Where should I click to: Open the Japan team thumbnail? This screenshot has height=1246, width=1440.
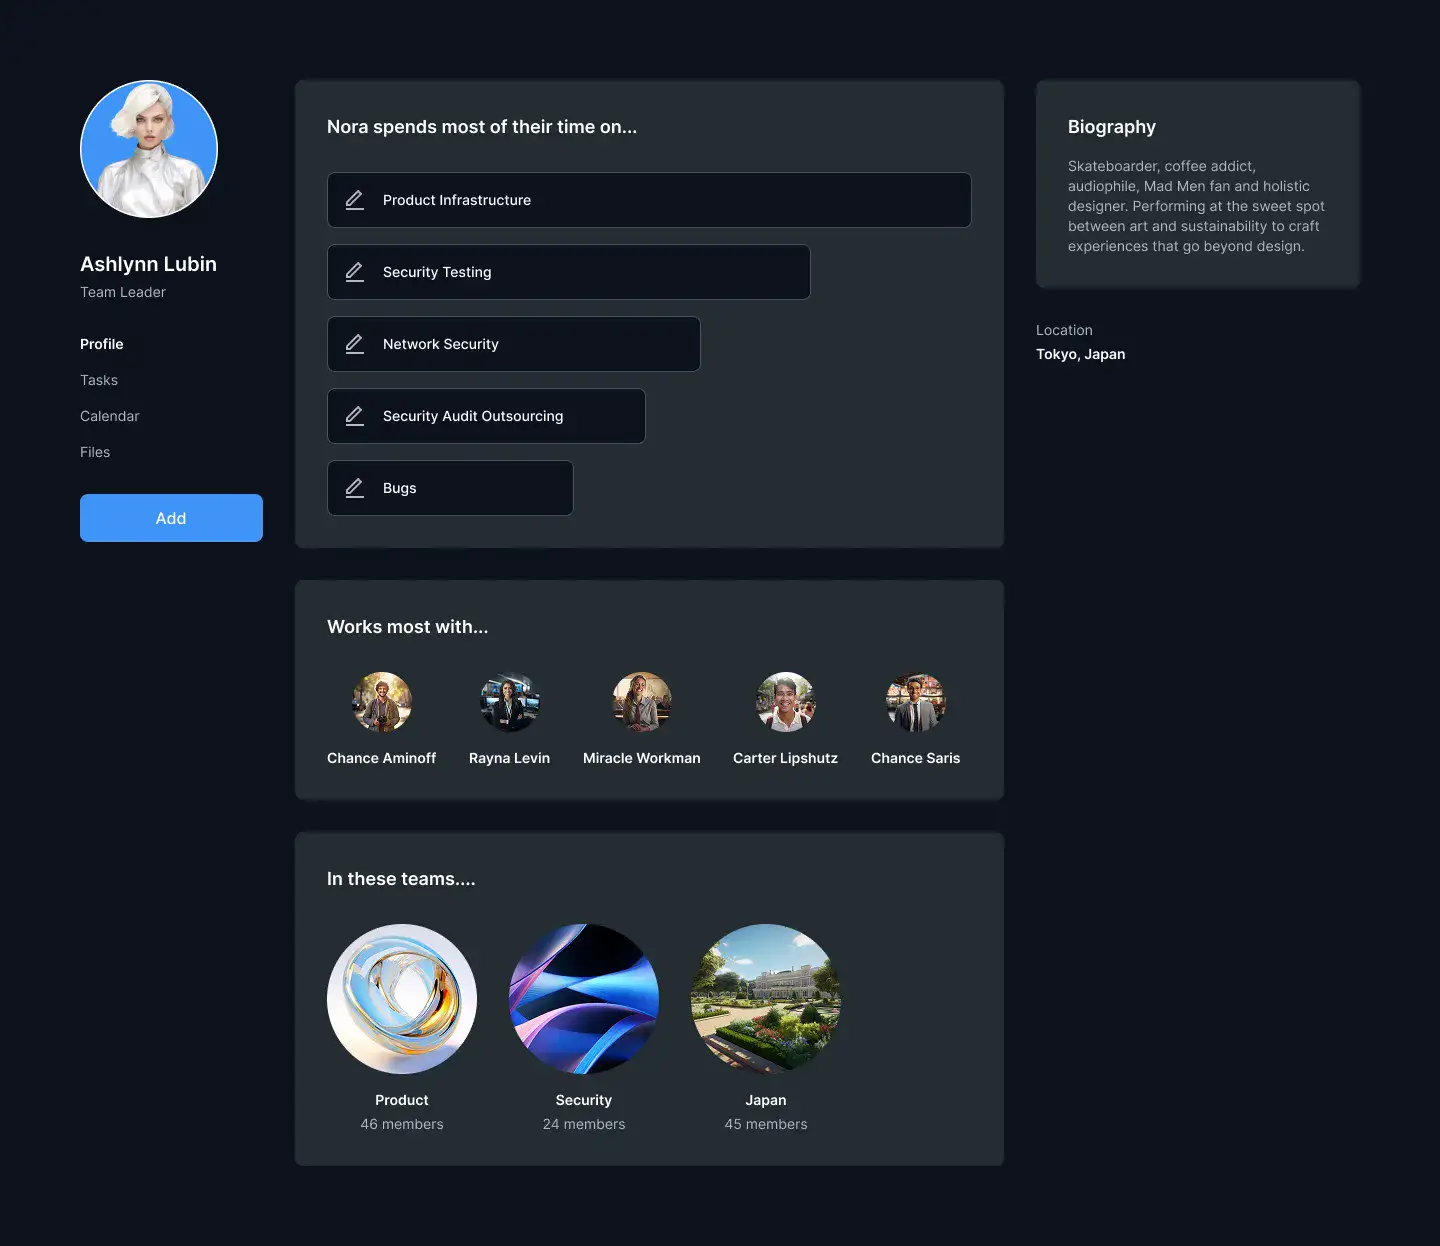point(766,999)
